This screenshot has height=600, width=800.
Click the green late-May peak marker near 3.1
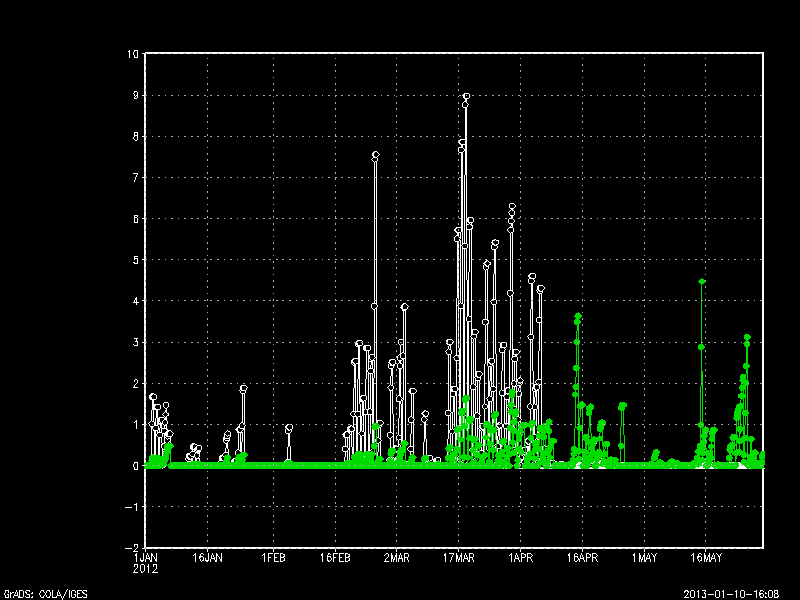(747, 337)
